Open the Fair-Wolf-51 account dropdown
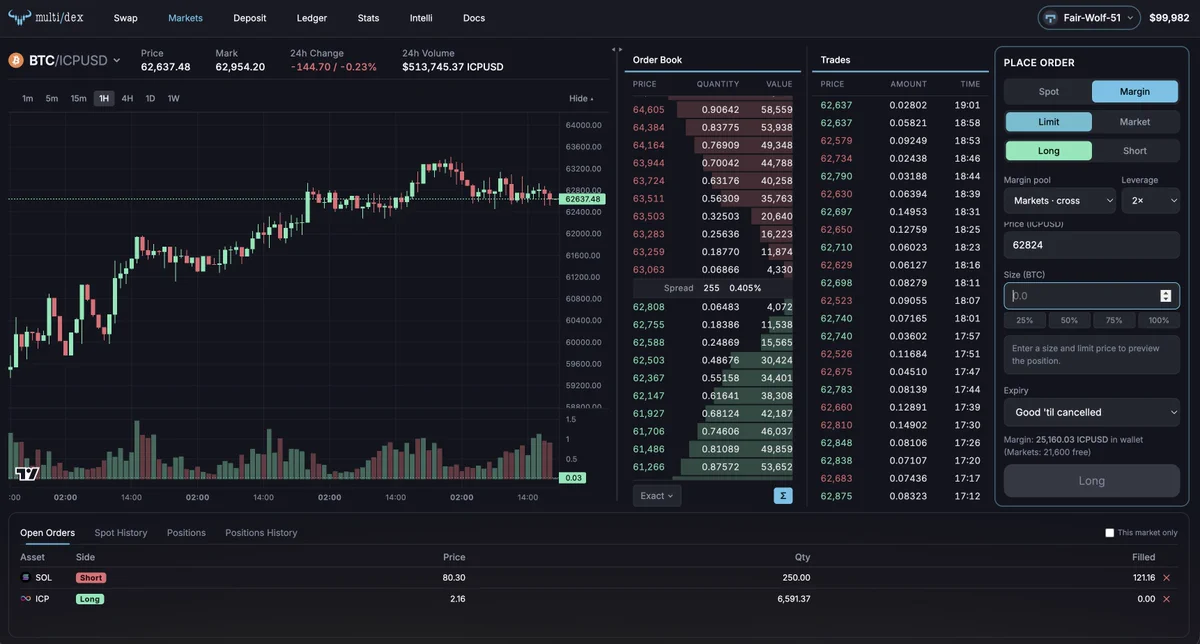 (x=1089, y=18)
